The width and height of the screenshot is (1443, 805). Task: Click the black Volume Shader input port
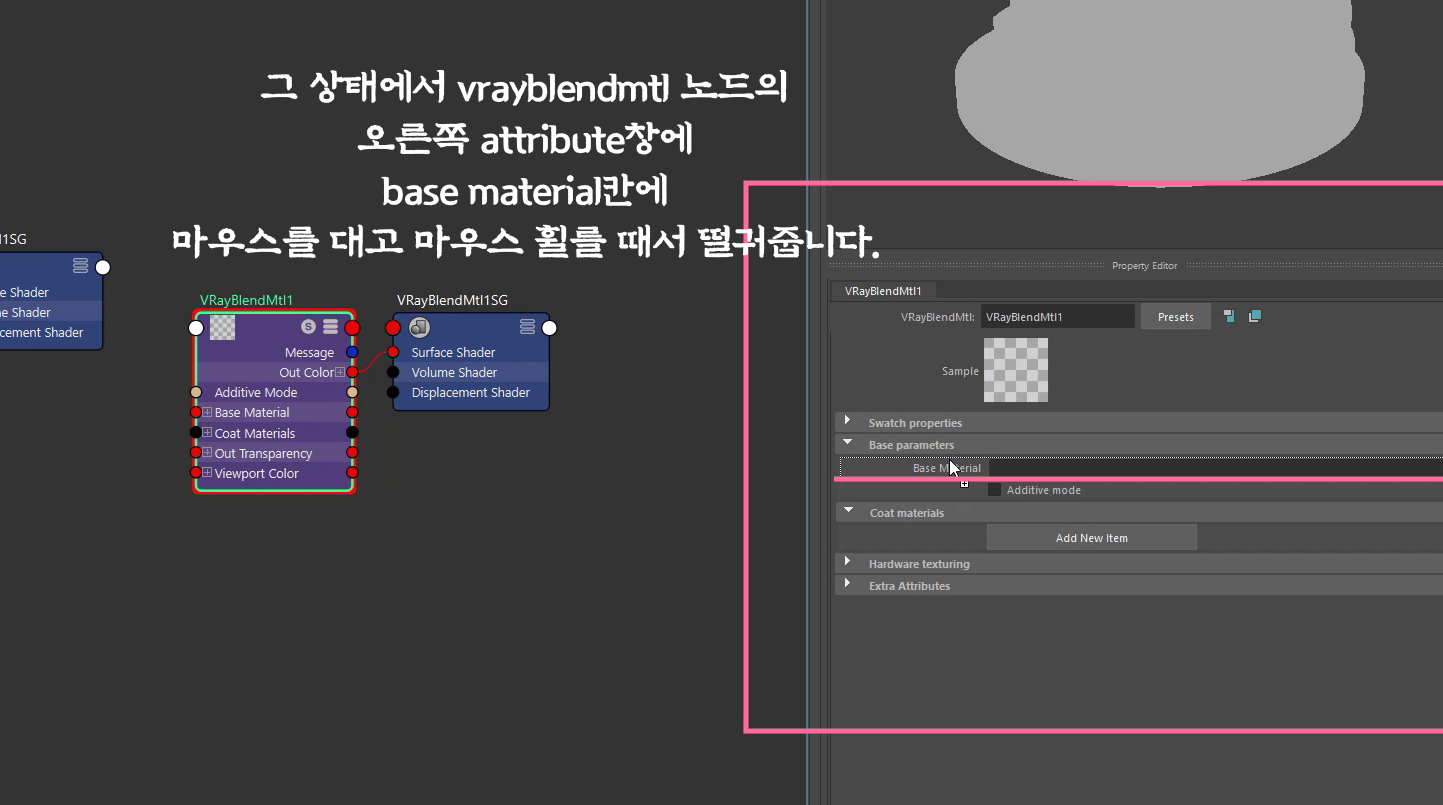(x=393, y=372)
